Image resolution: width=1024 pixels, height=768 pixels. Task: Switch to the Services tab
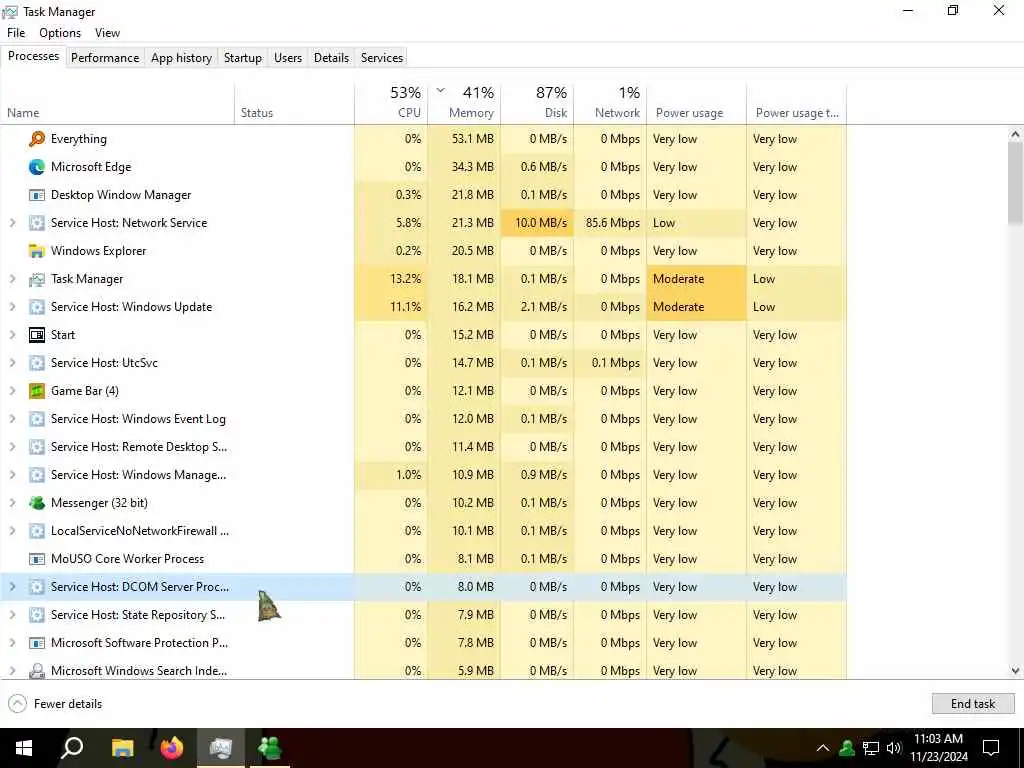[382, 57]
